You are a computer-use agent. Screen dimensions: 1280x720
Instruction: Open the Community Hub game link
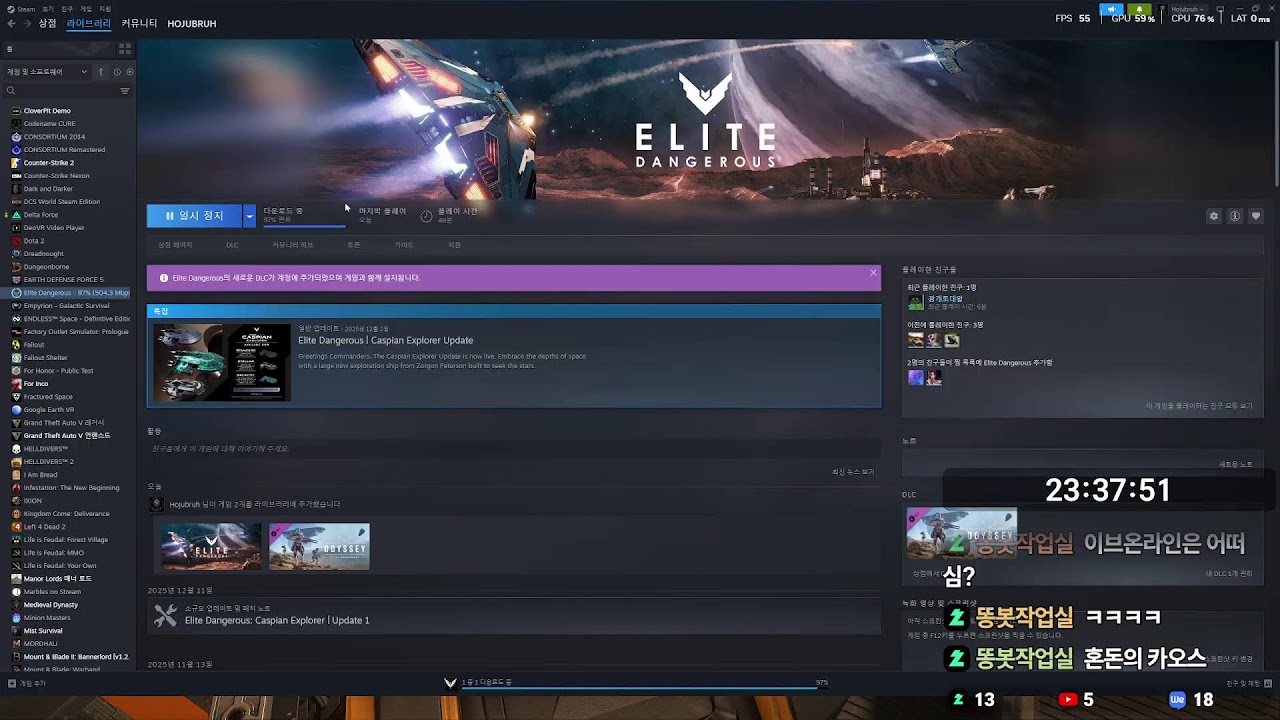point(293,245)
